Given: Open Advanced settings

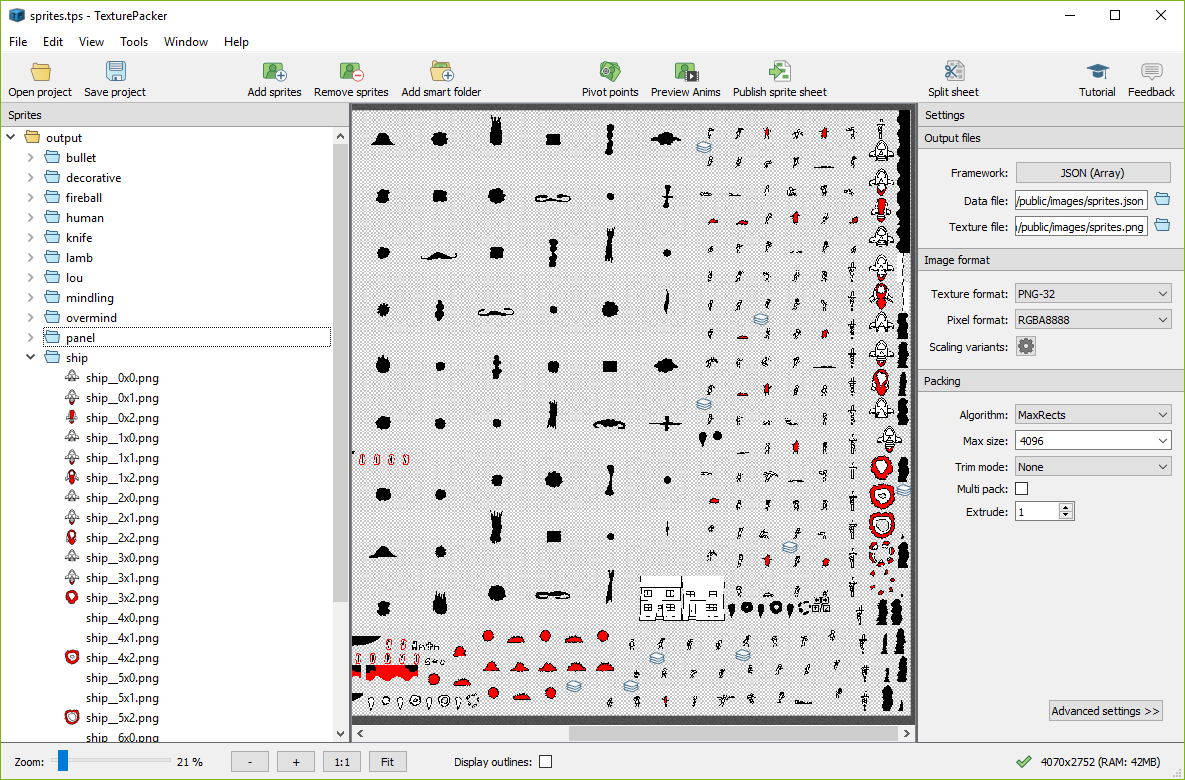Looking at the screenshot, I should click(x=1106, y=711).
